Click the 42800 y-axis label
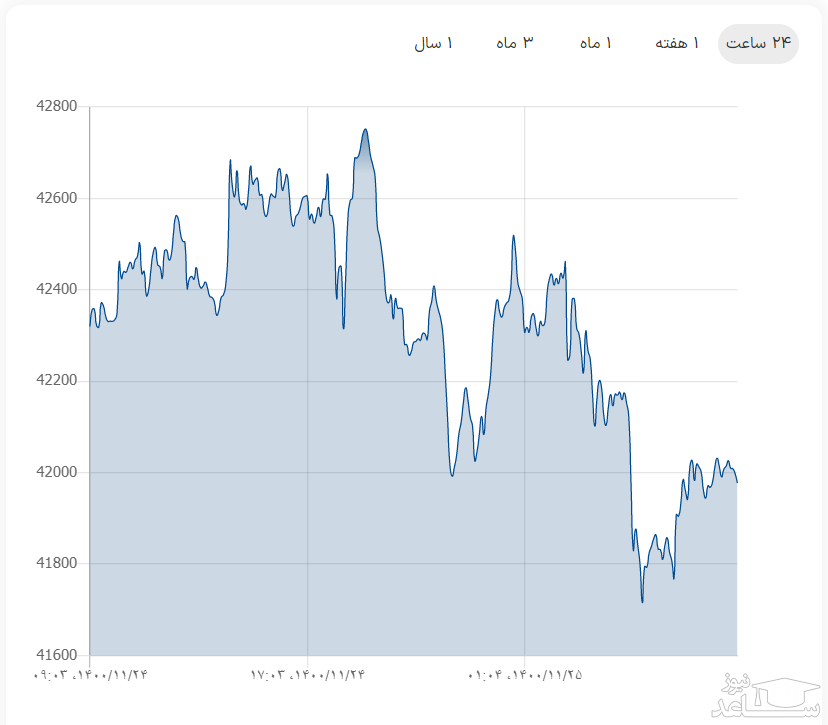Screen dimensions: 828x725 pyautogui.click(x=56, y=107)
